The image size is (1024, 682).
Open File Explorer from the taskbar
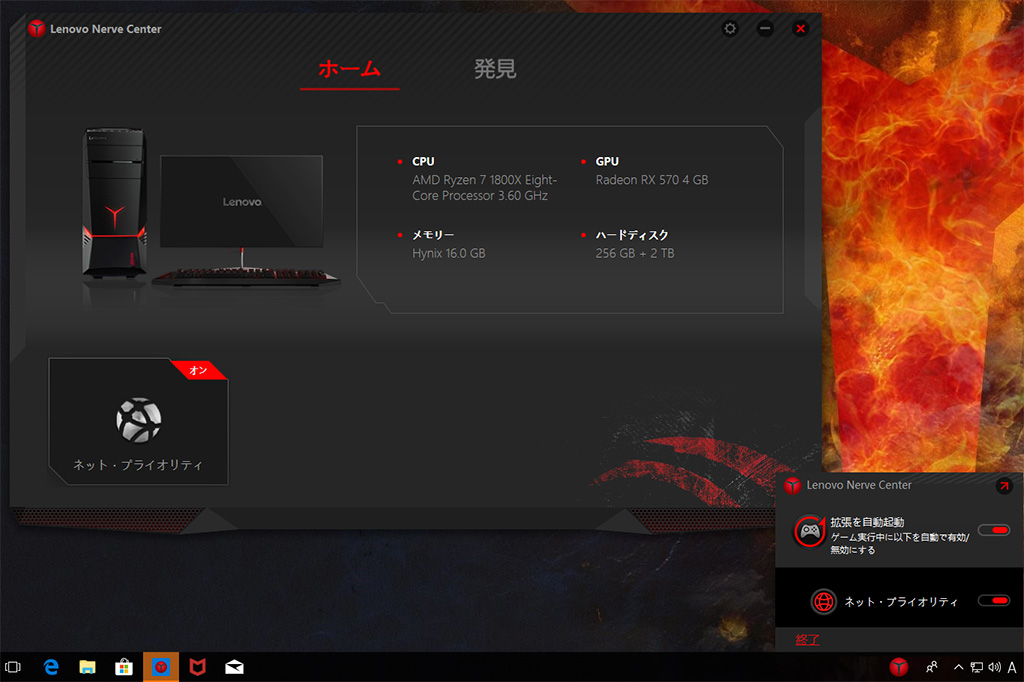pos(87,666)
